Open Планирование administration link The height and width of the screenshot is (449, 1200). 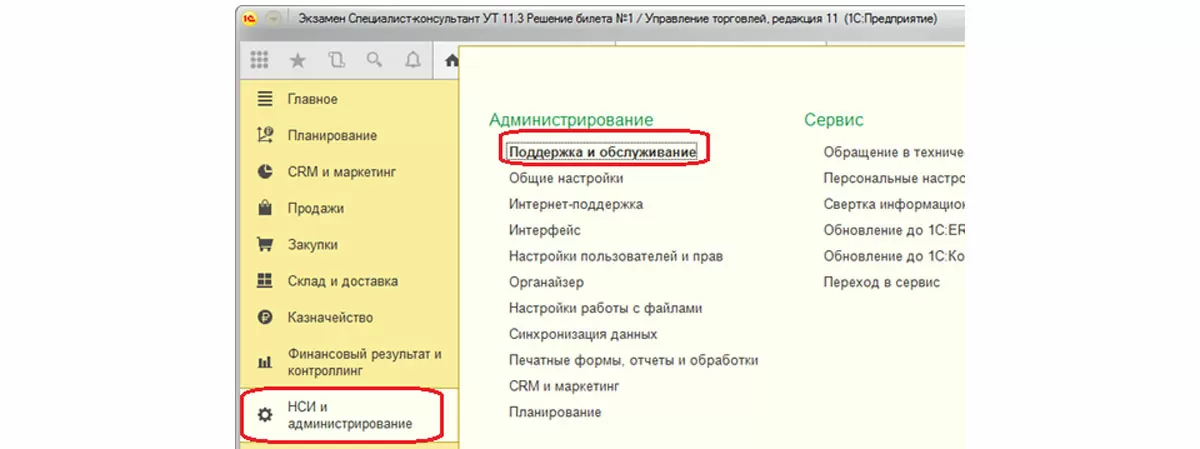[x=554, y=412]
